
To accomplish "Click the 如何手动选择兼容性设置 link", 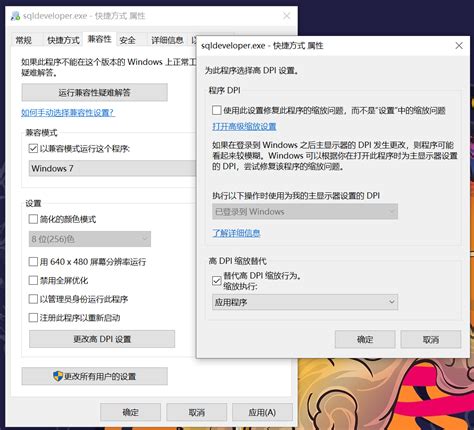I will [68, 113].
